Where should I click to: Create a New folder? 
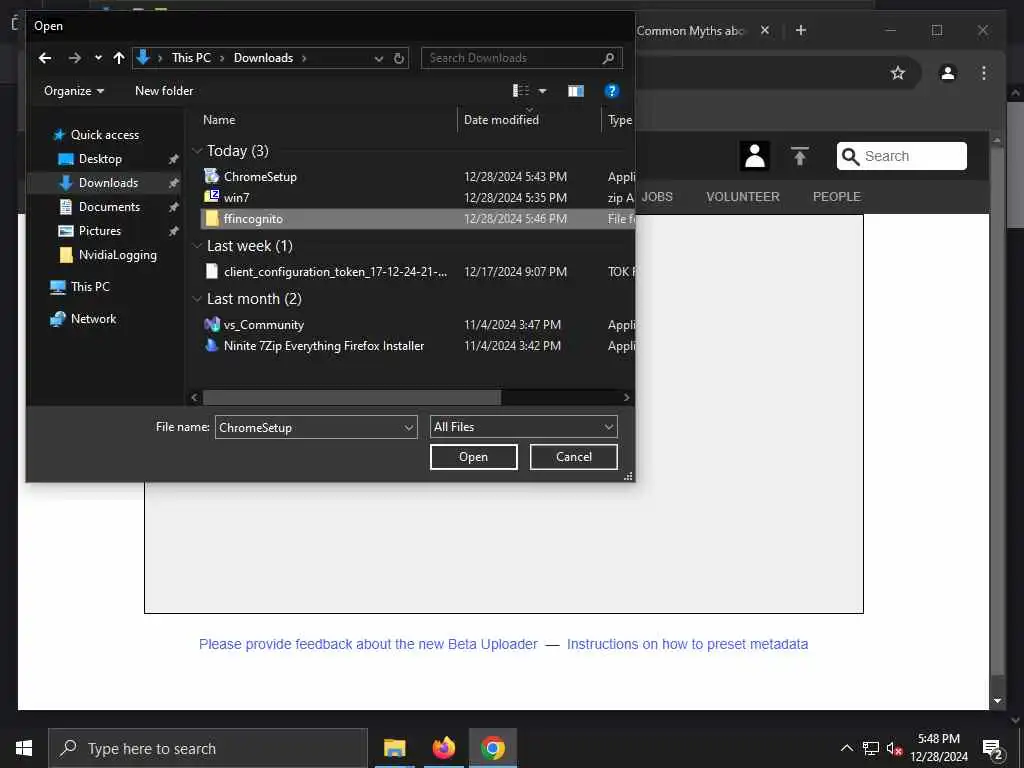pyautogui.click(x=164, y=91)
